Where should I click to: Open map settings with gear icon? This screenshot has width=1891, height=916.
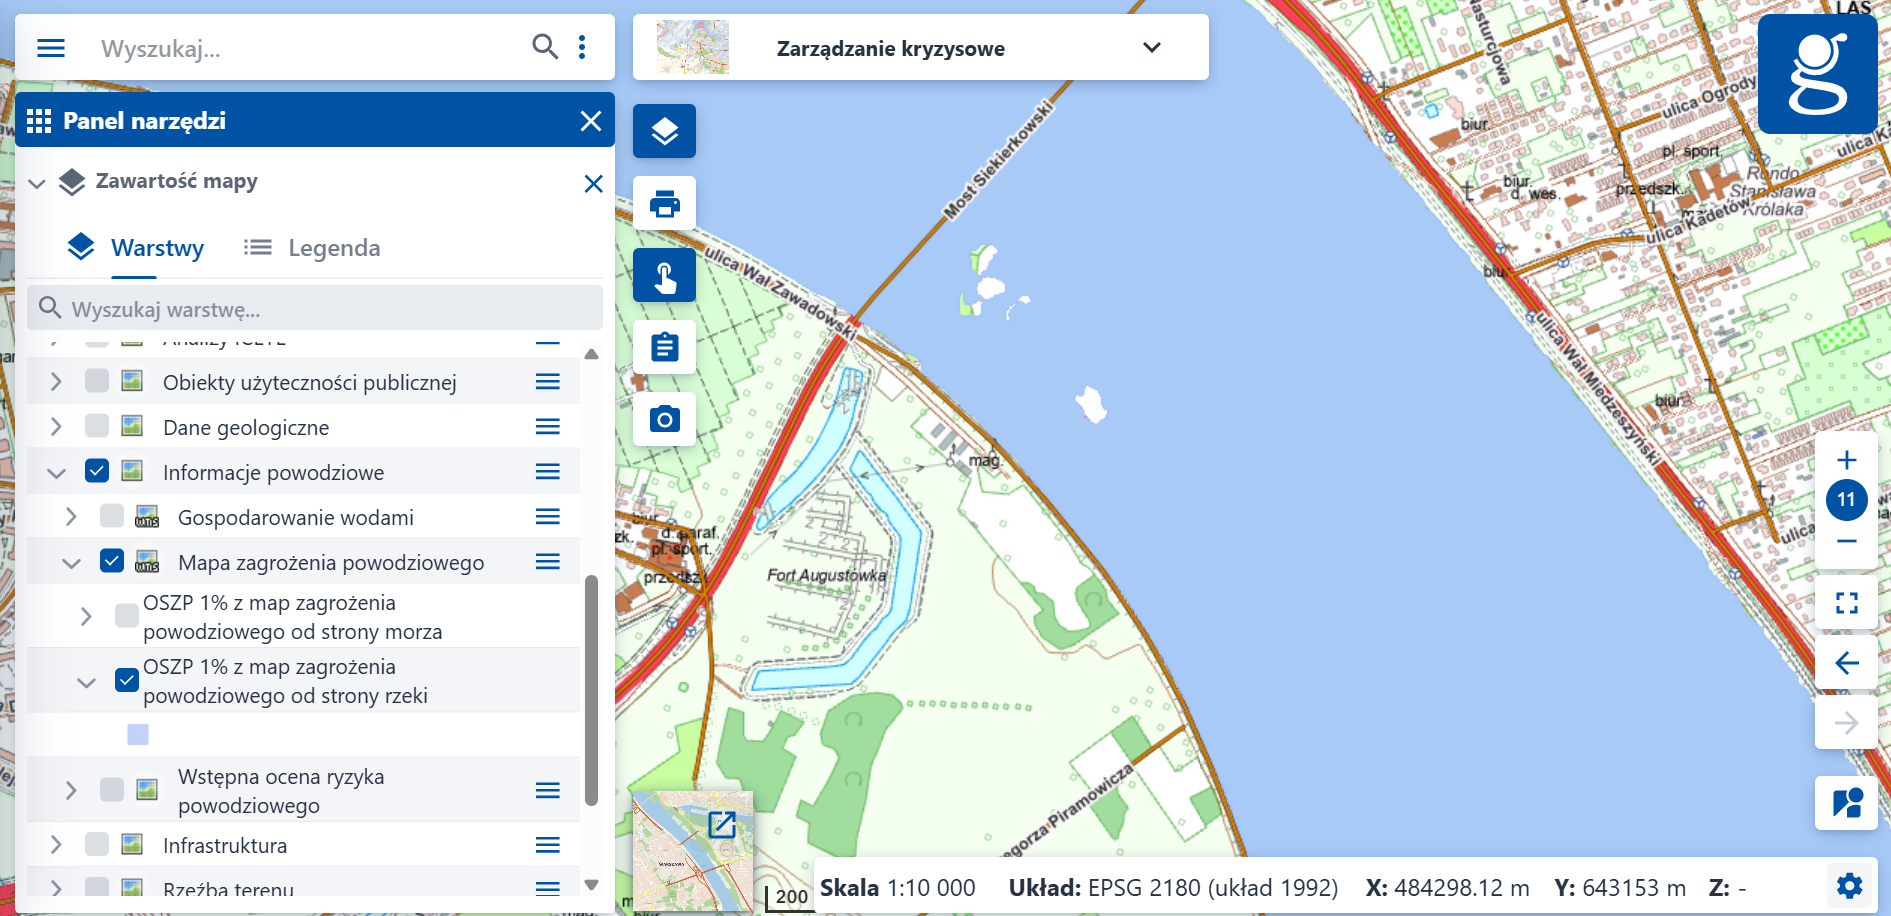click(x=1851, y=886)
